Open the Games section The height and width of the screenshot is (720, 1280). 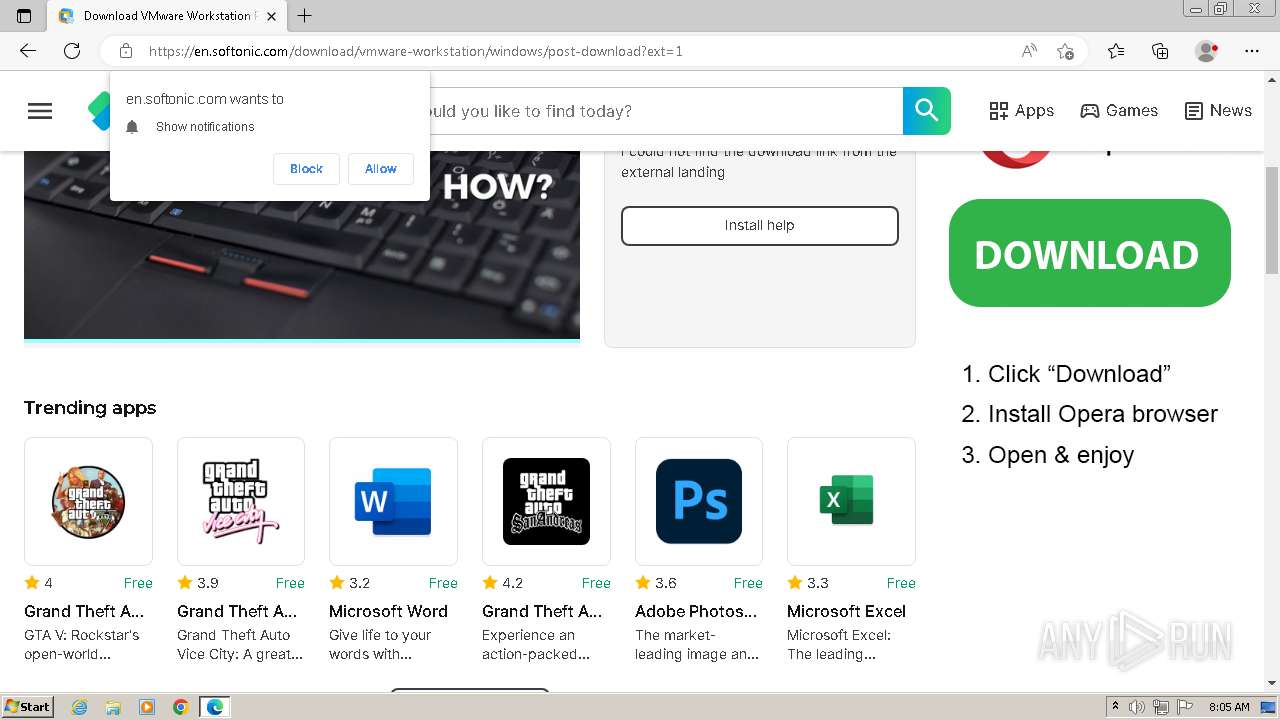point(1119,111)
